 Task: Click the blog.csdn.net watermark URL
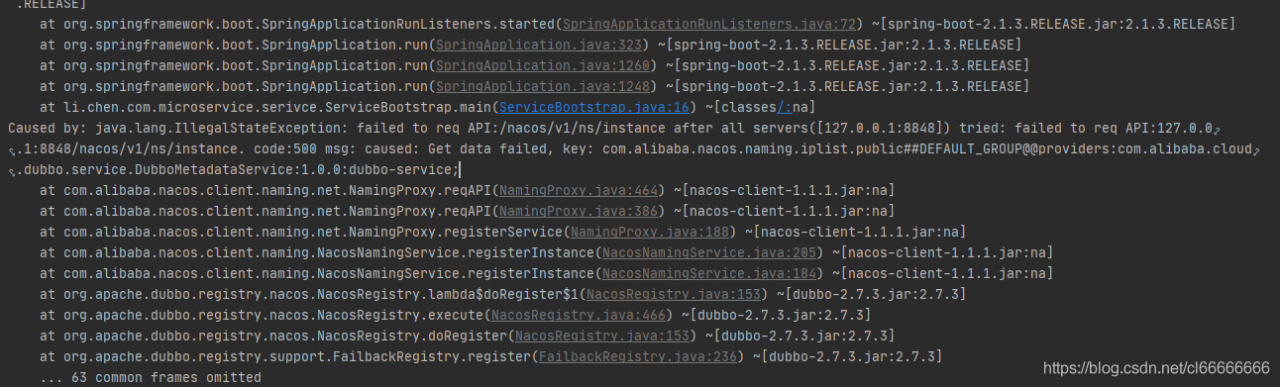(x=1157, y=367)
